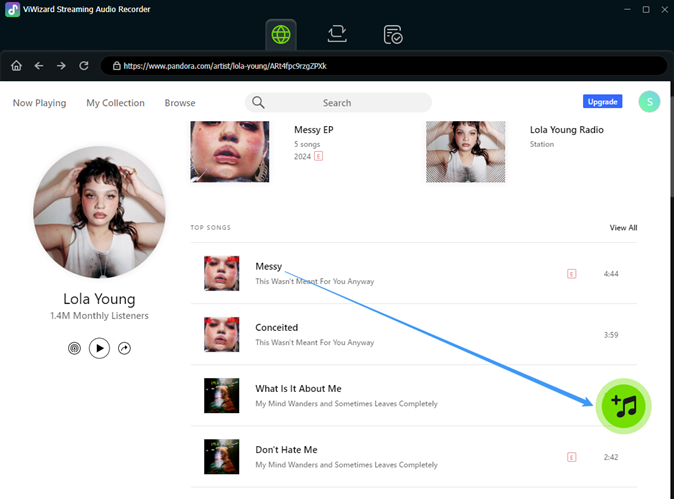Go forward with the right arrow icon

pos(61,66)
